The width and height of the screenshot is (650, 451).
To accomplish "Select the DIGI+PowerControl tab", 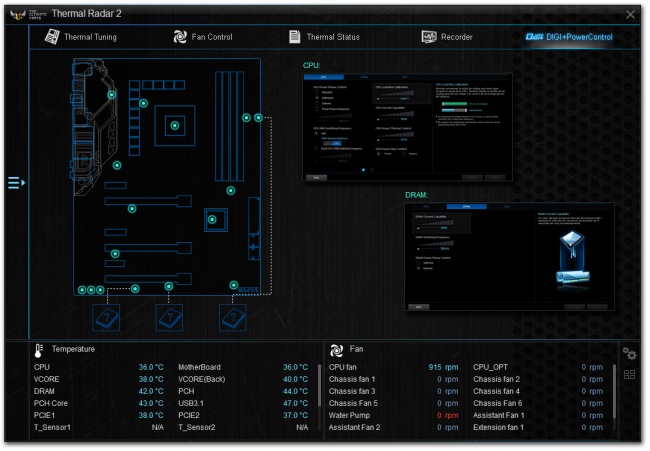I will tap(568, 37).
